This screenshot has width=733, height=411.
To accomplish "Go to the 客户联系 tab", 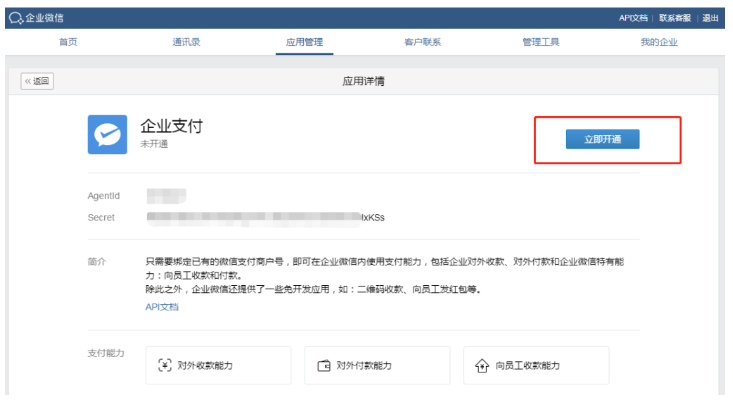I will 423,42.
